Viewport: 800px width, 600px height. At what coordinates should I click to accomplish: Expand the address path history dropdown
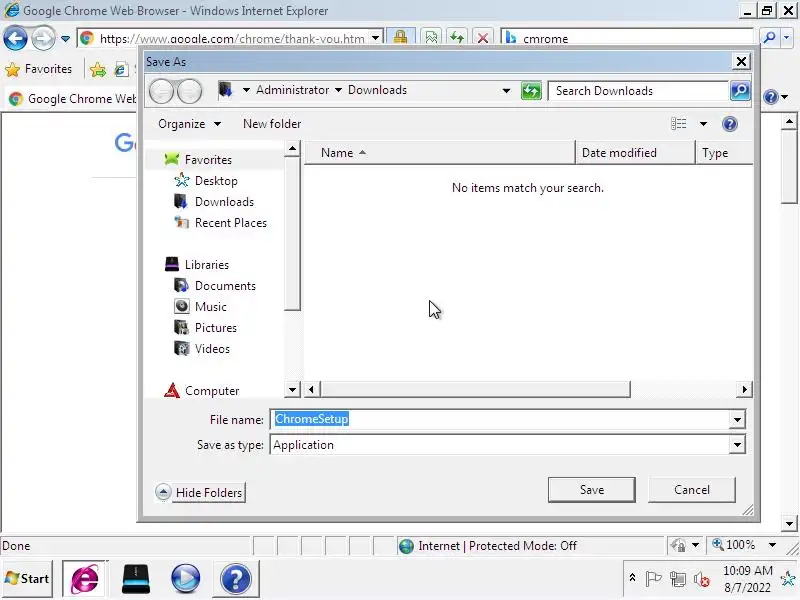coord(506,91)
